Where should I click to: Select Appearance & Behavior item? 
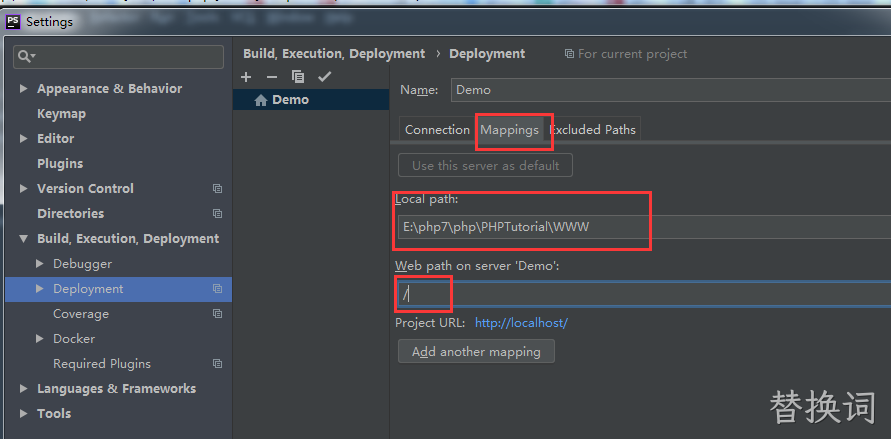110,89
